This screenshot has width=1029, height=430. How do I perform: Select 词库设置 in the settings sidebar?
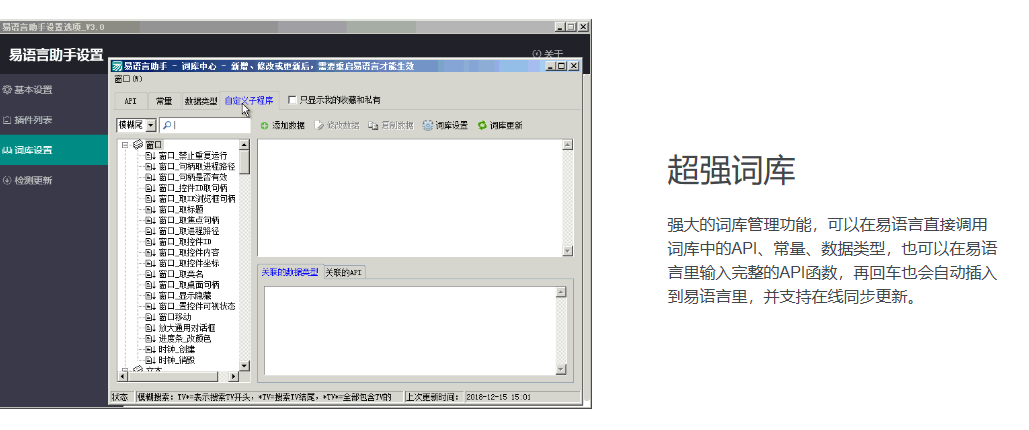tap(54, 150)
